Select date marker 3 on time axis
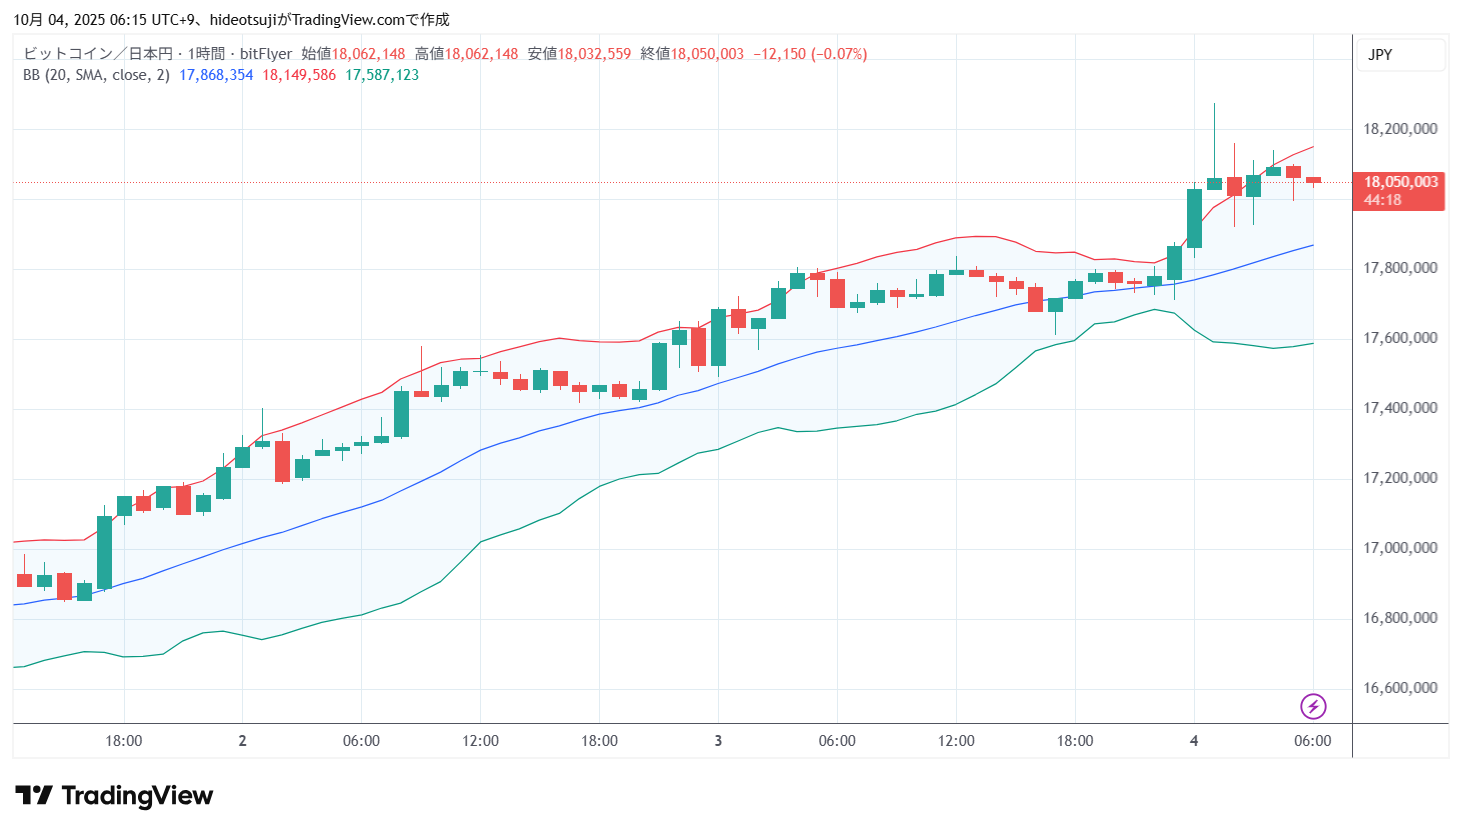The height and width of the screenshot is (833, 1462). (x=718, y=741)
